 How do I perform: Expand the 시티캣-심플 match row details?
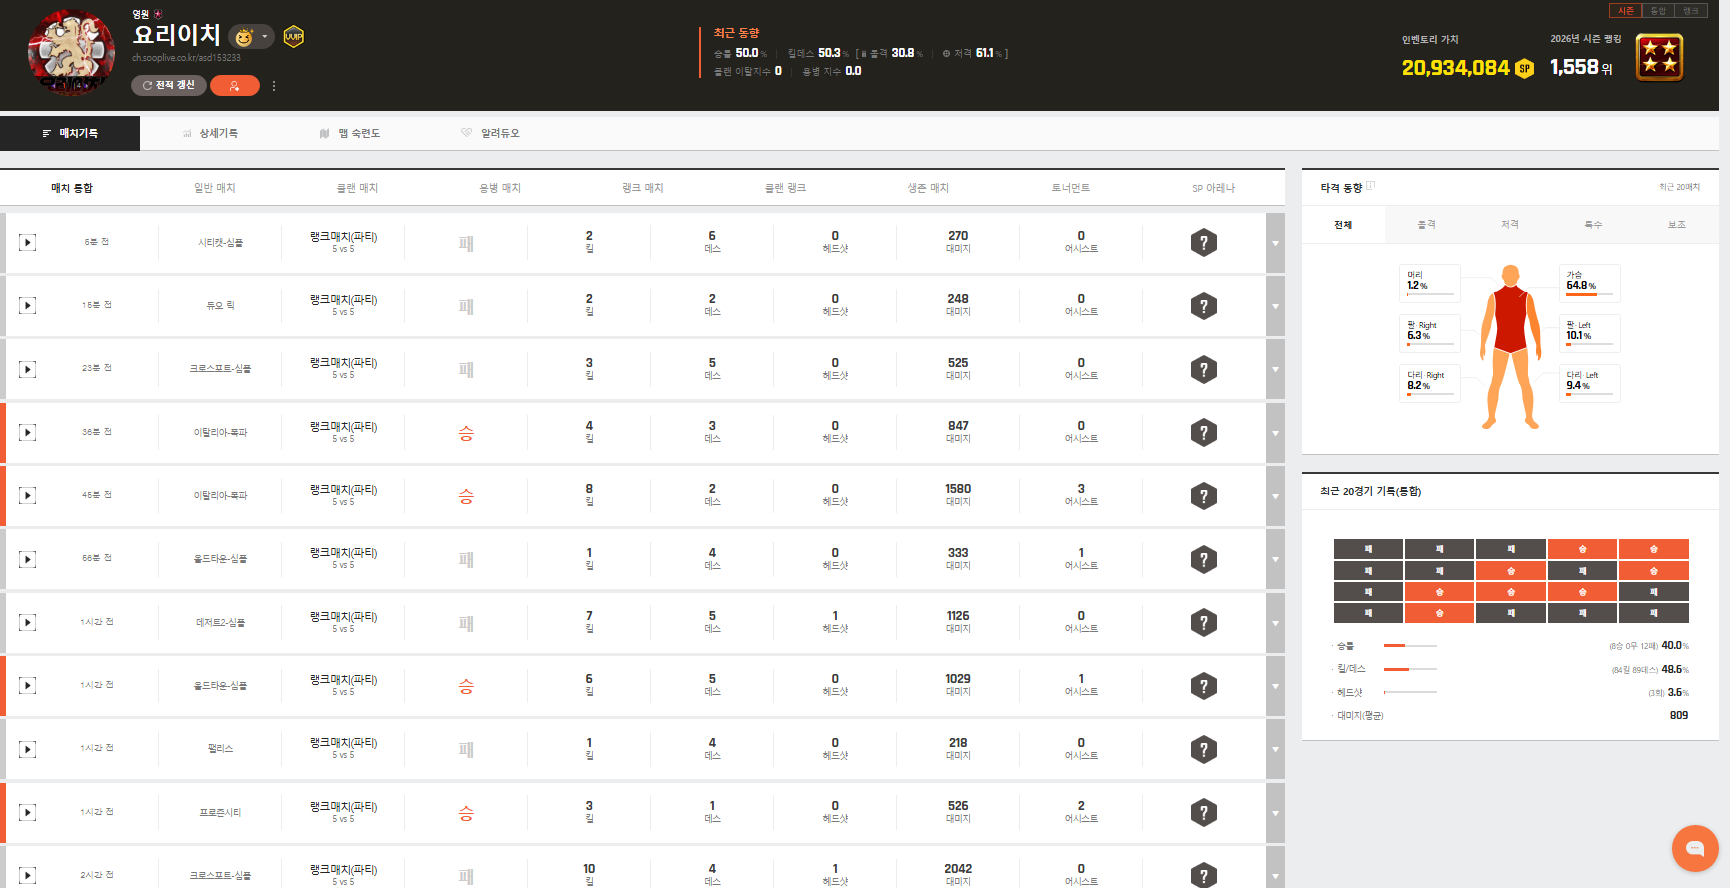click(x=1275, y=243)
